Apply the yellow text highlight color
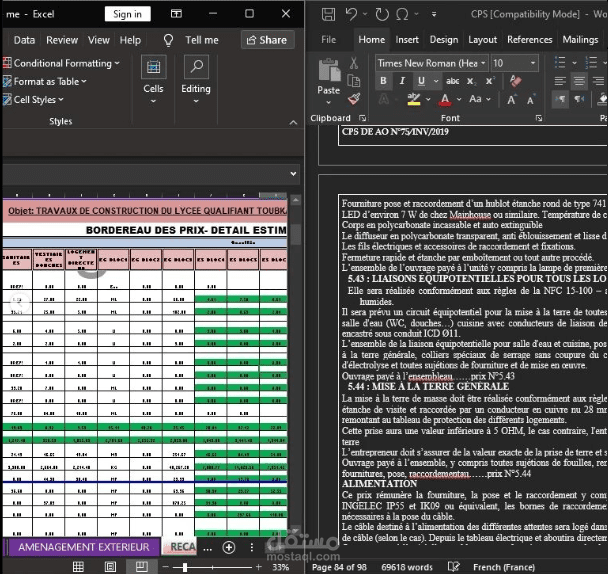This screenshot has width=608, height=574. tap(414, 99)
